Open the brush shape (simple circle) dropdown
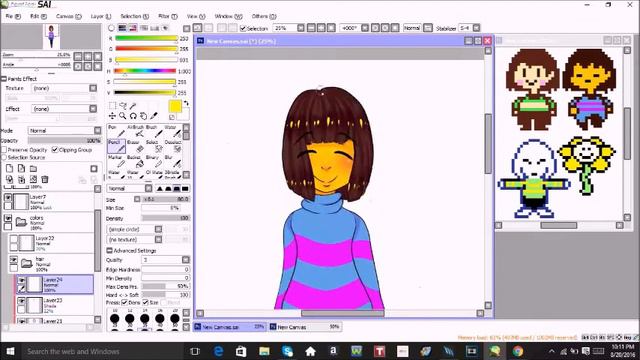Image resolution: width=640 pixels, height=360 pixels. click(x=158, y=229)
